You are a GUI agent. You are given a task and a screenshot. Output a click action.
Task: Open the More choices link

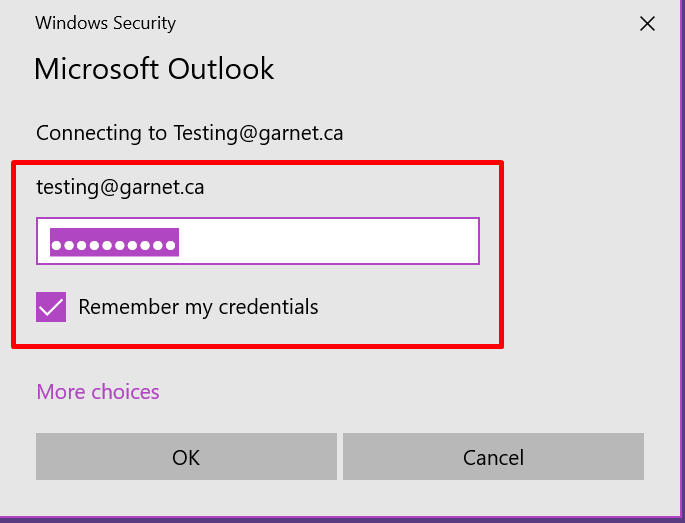point(98,392)
